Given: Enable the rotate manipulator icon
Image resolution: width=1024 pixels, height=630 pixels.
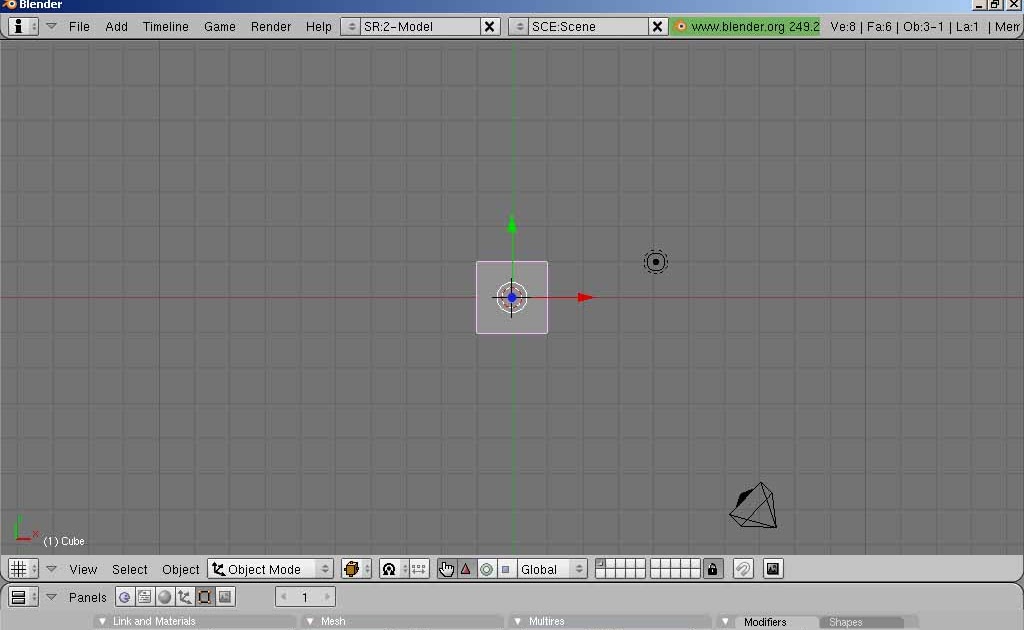Looking at the screenshot, I should (x=485, y=568).
